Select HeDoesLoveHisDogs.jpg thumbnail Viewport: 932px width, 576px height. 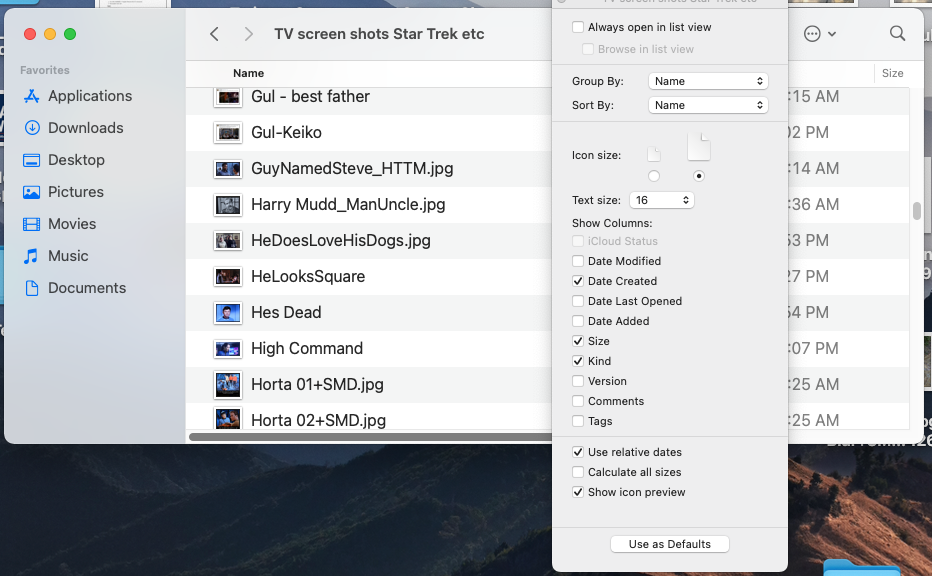[x=228, y=241]
